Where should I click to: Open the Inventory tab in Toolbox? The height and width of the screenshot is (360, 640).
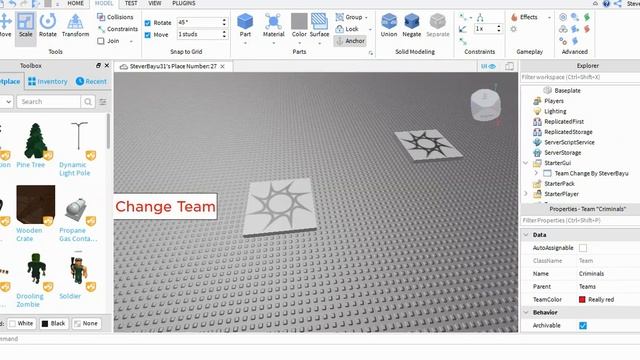(48, 81)
